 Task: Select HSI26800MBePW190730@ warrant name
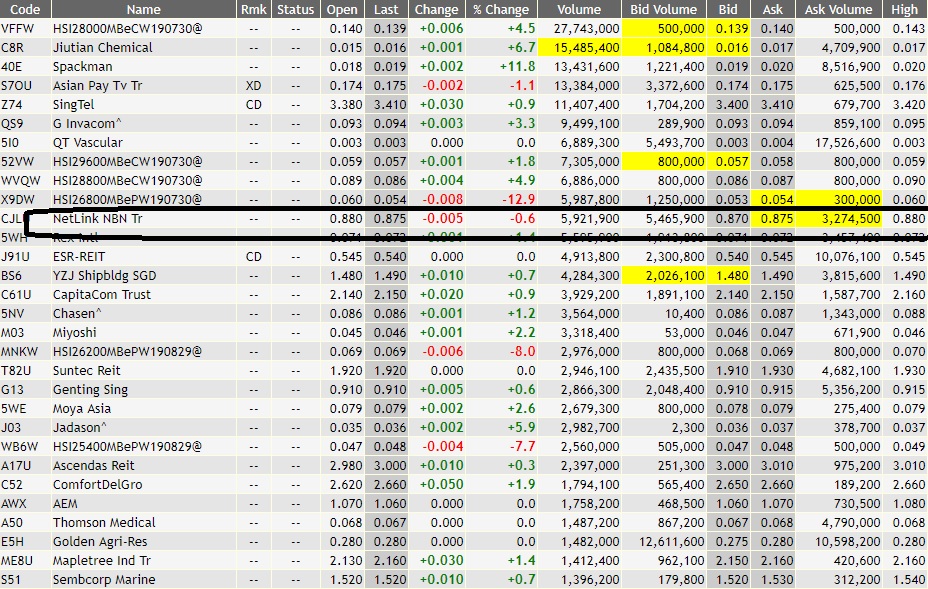pos(127,199)
